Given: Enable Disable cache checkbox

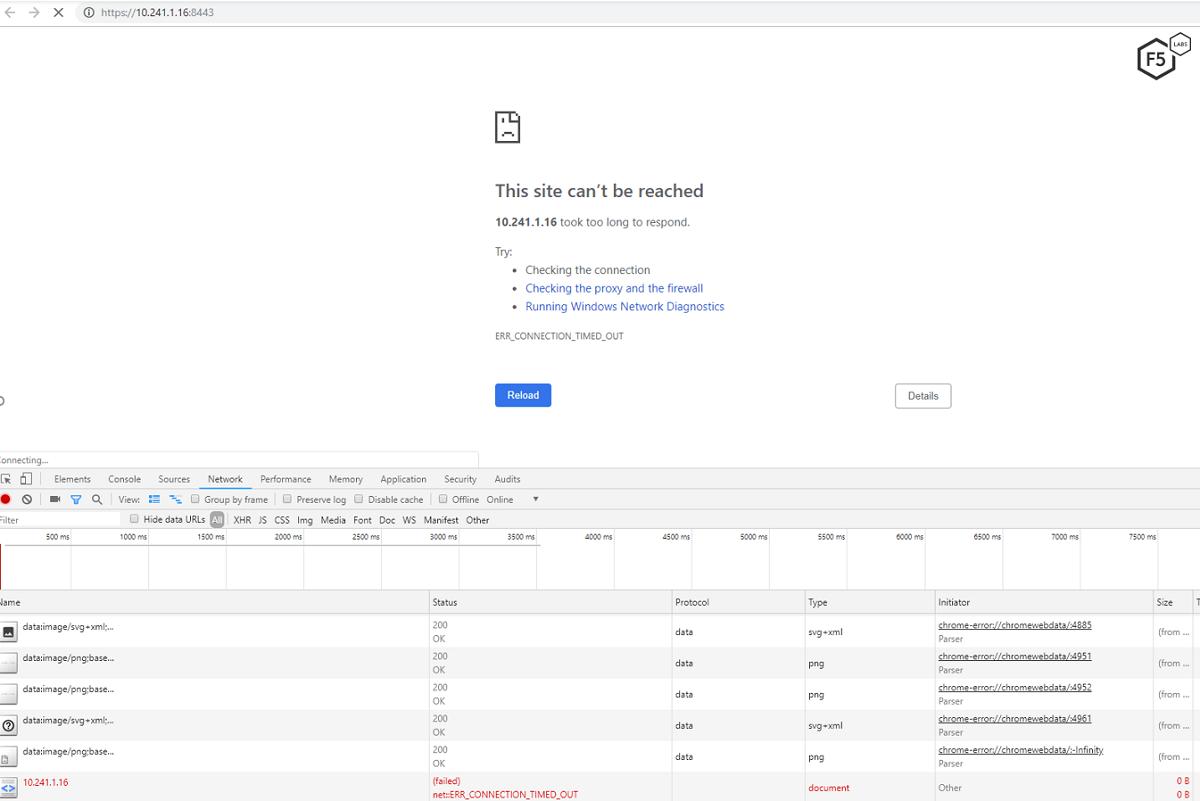Looking at the screenshot, I should tap(359, 499).
